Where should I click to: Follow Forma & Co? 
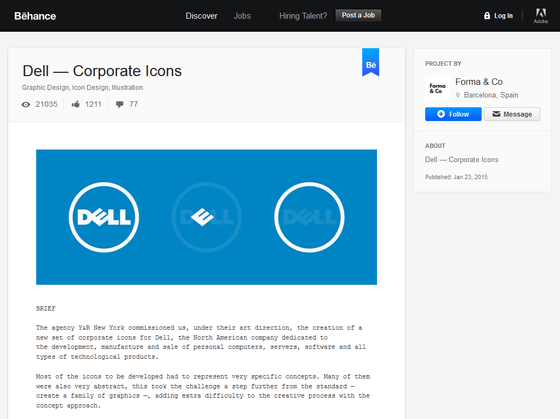coord(453,114)
